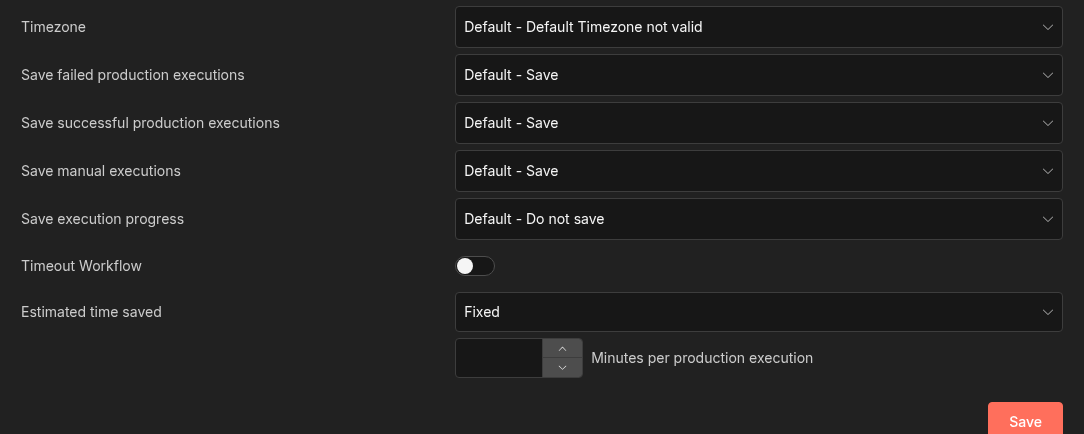The height and width of the screenshot is (434, 1084).
Task: Open the Save execution progress dropdown
Action: (x=758, y=219)
